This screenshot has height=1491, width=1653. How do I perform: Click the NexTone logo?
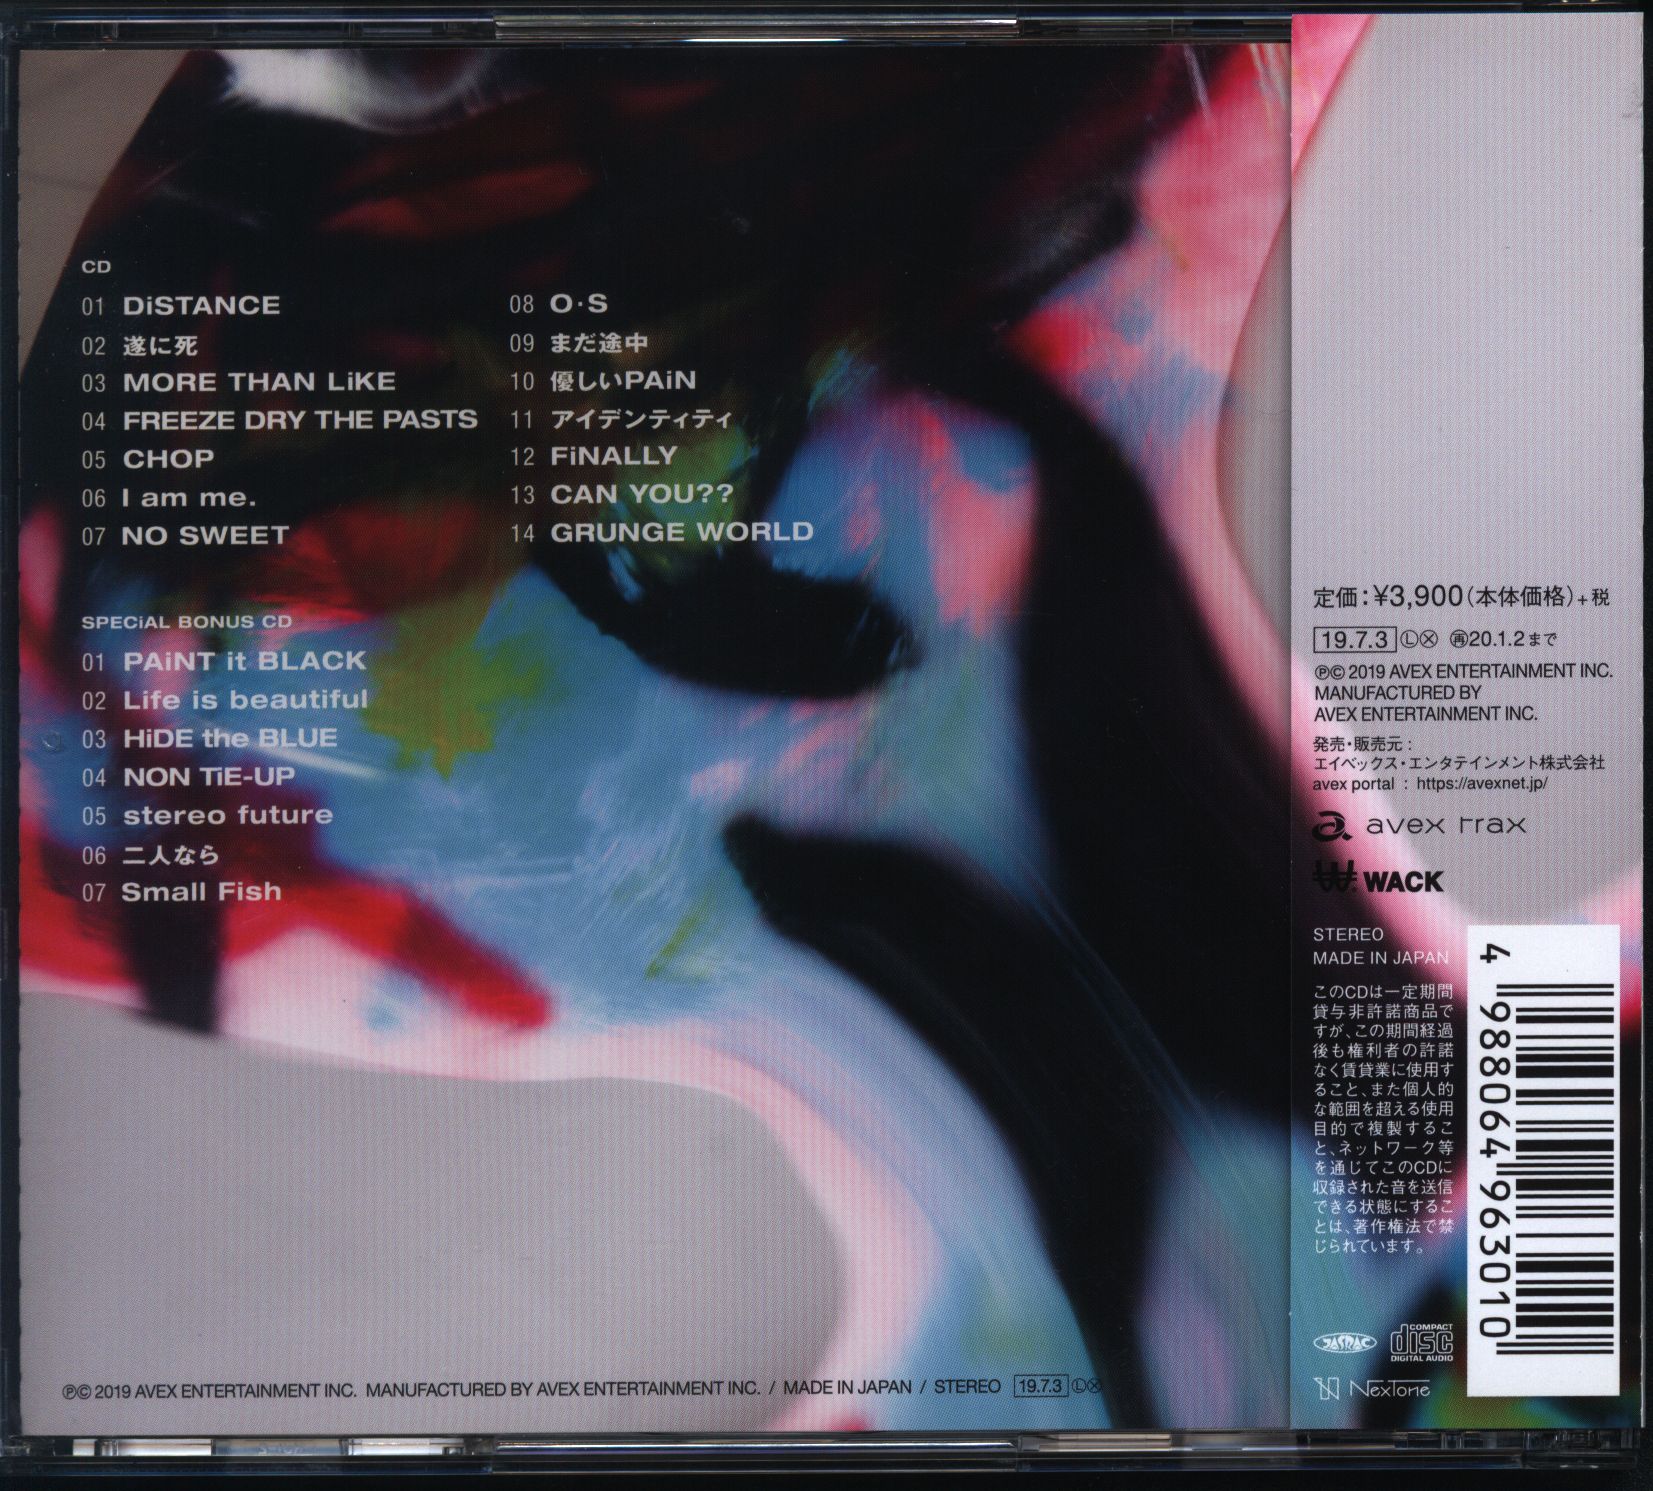coord(1373,1389)
